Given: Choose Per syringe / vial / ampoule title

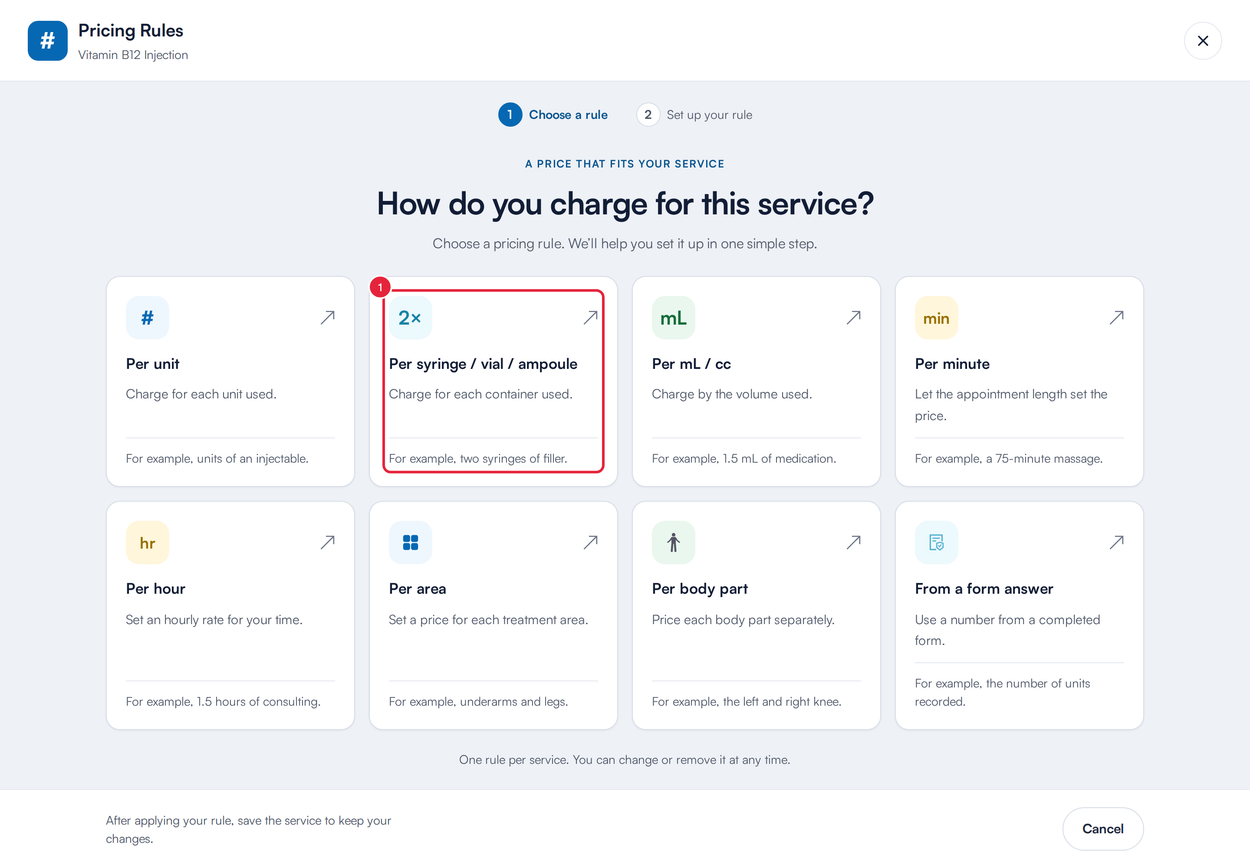Looking at the screenshot, I should pos(483,364).
